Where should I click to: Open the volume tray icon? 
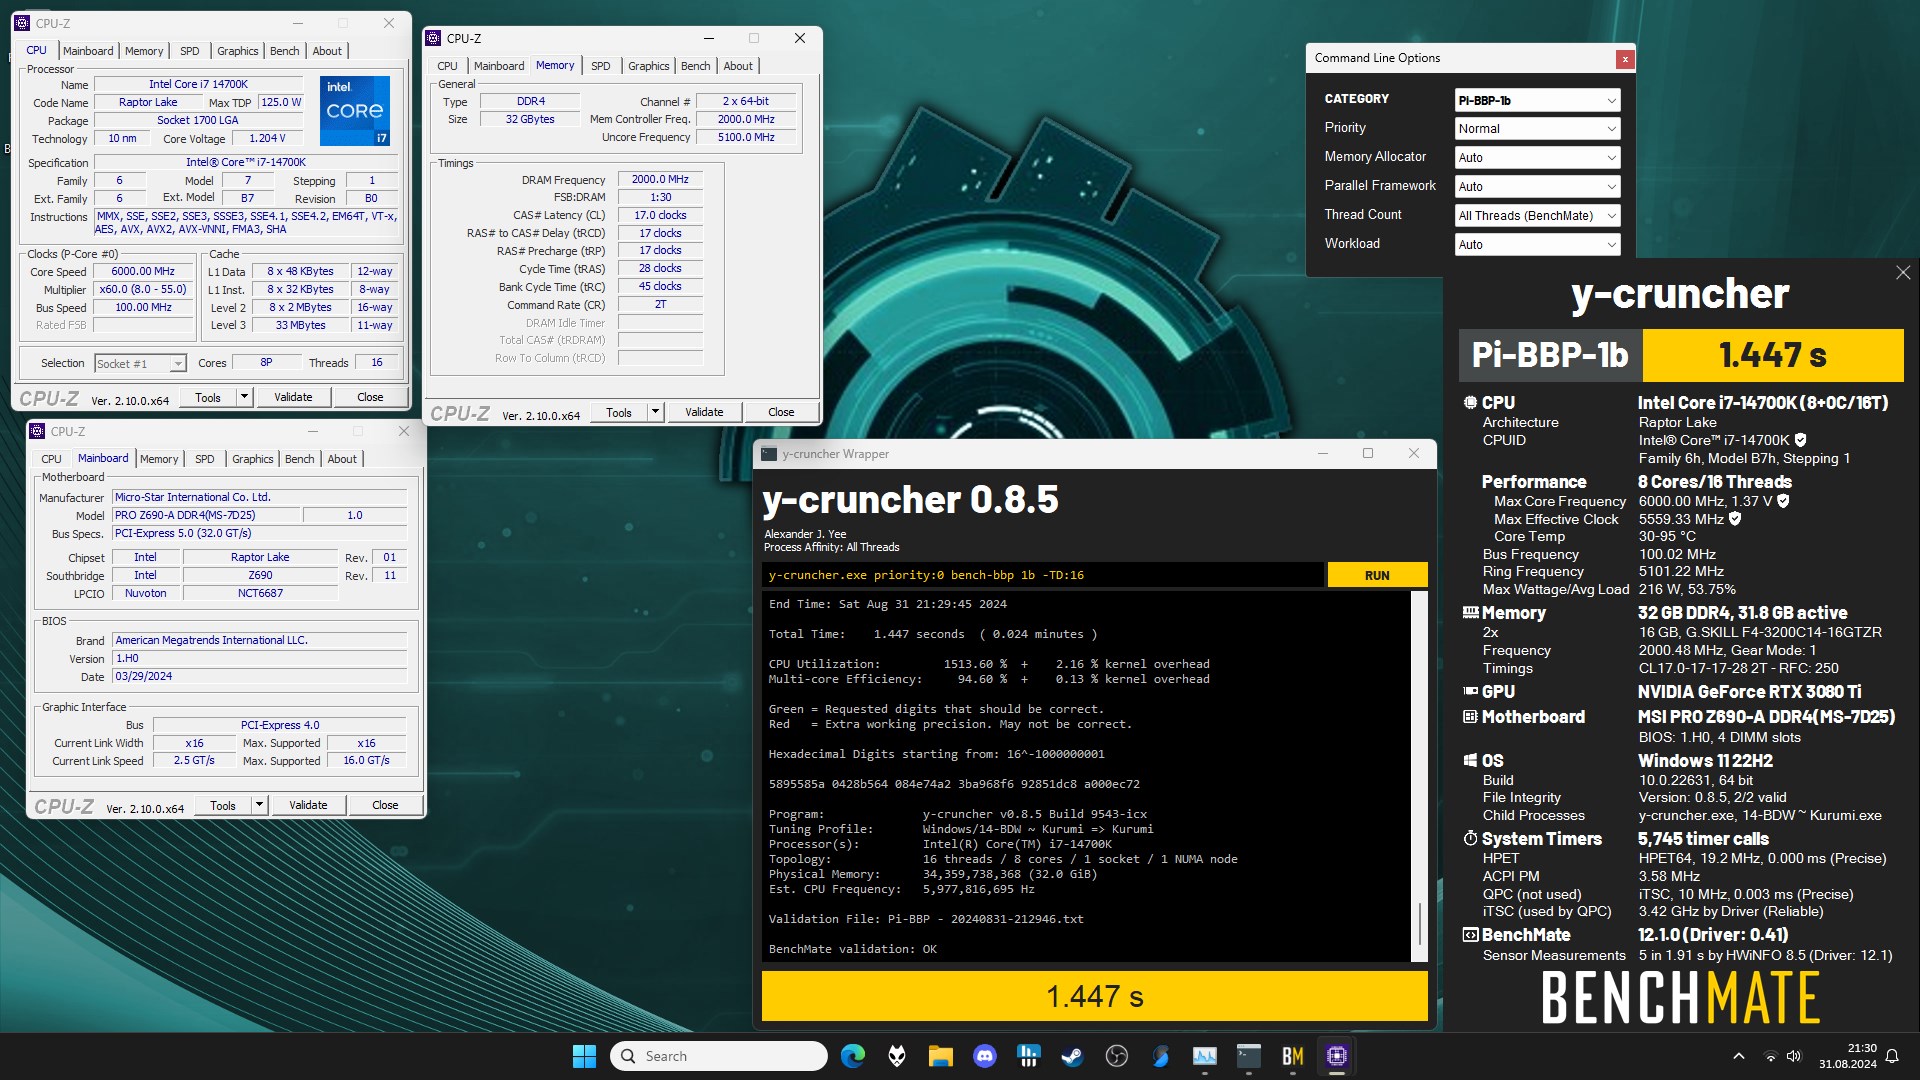tap(1793, 1056)
